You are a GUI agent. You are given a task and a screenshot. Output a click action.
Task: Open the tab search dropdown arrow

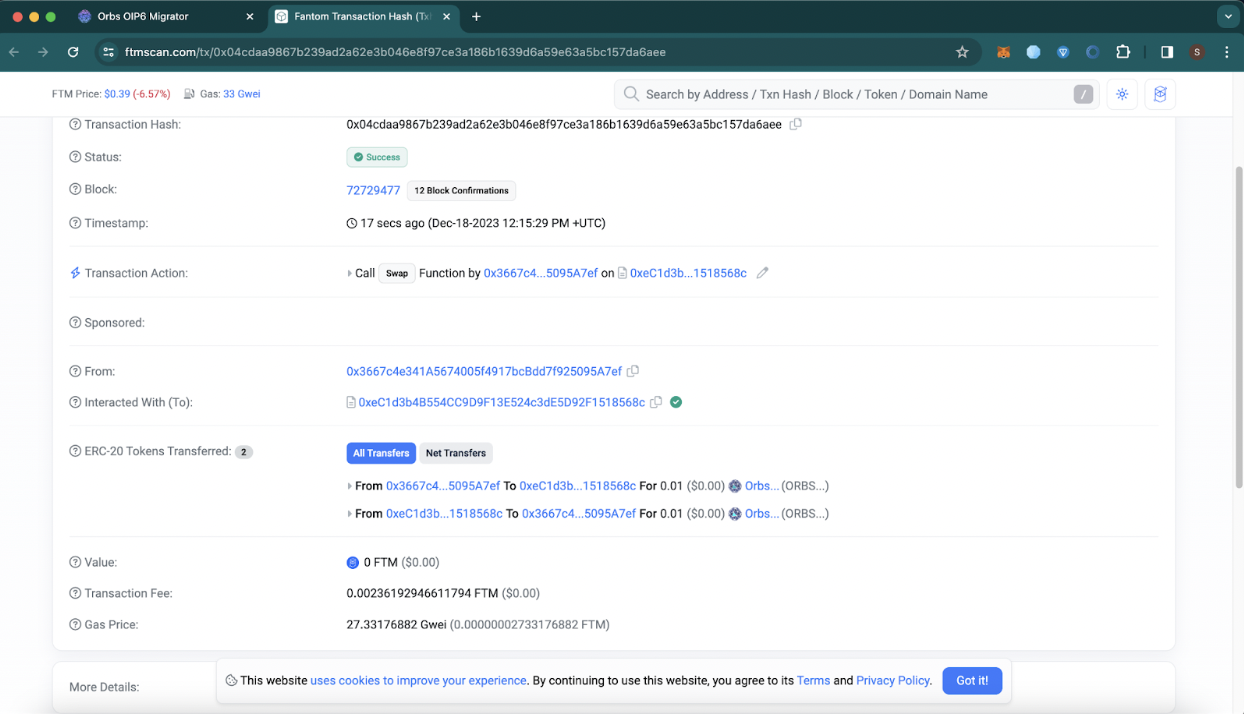1228,16
